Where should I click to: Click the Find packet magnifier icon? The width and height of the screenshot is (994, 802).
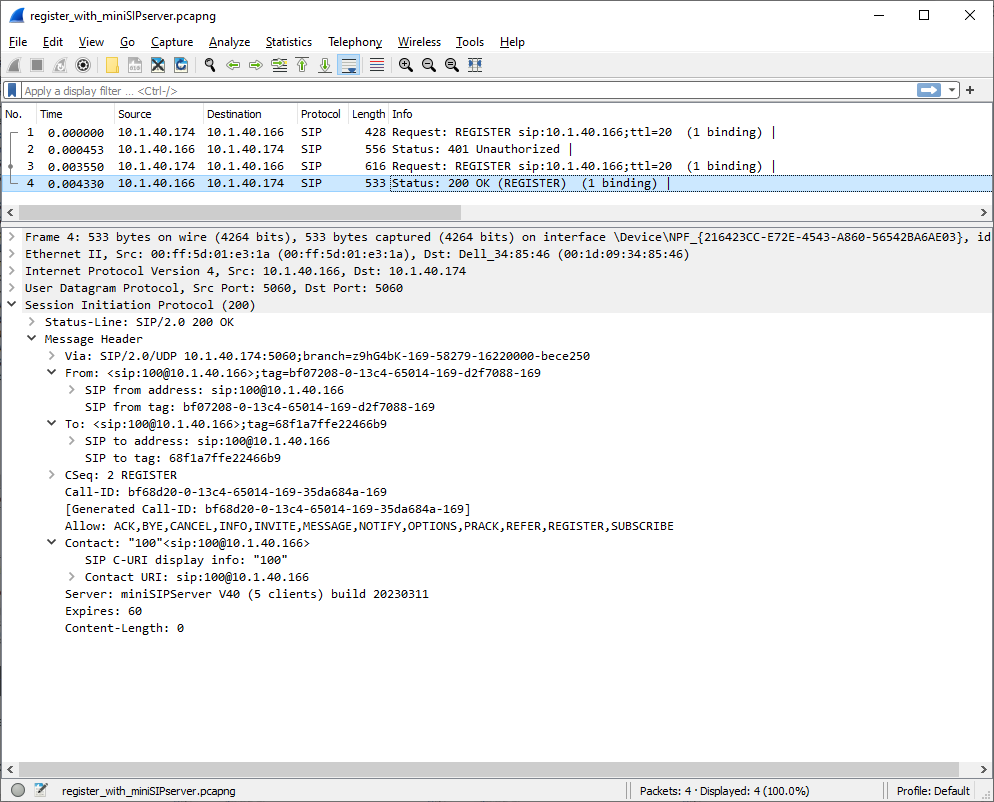[210, 65]
